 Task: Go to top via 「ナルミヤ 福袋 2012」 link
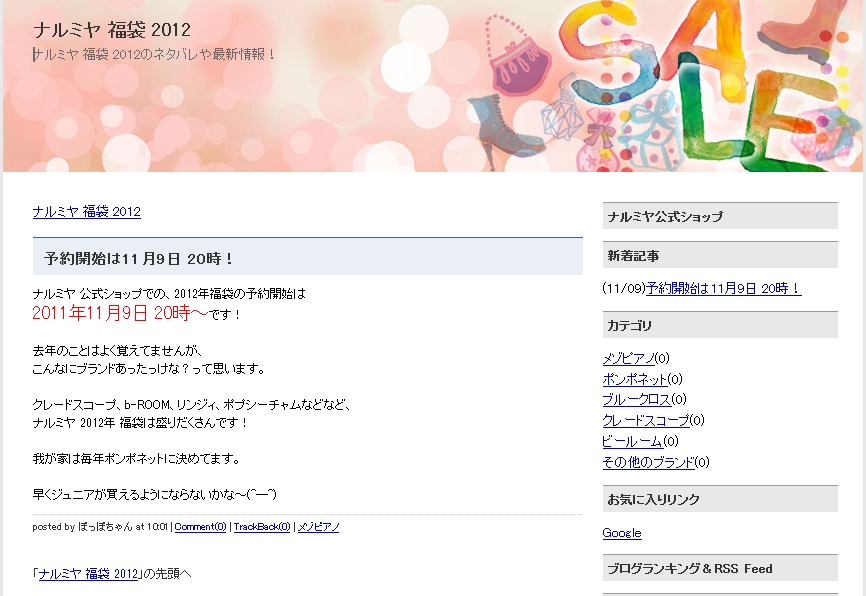[x=88, y=574]
